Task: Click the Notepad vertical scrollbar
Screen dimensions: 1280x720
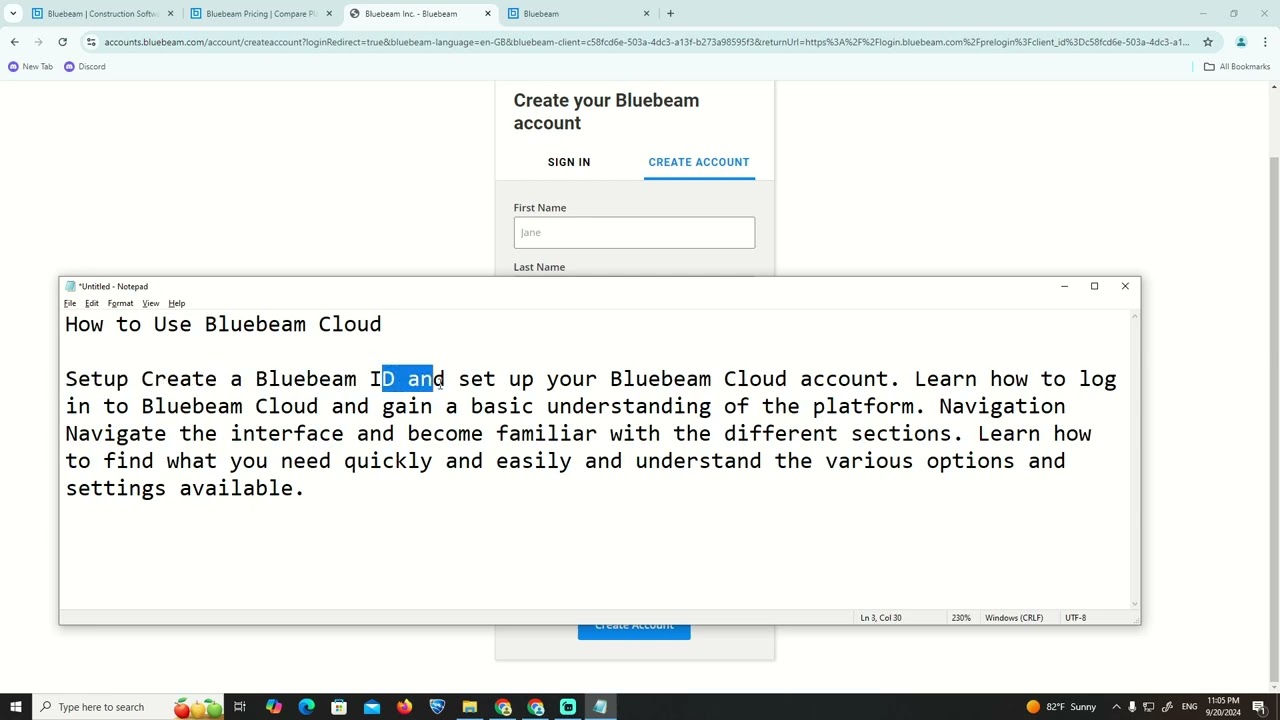Action: [1135, 460]
